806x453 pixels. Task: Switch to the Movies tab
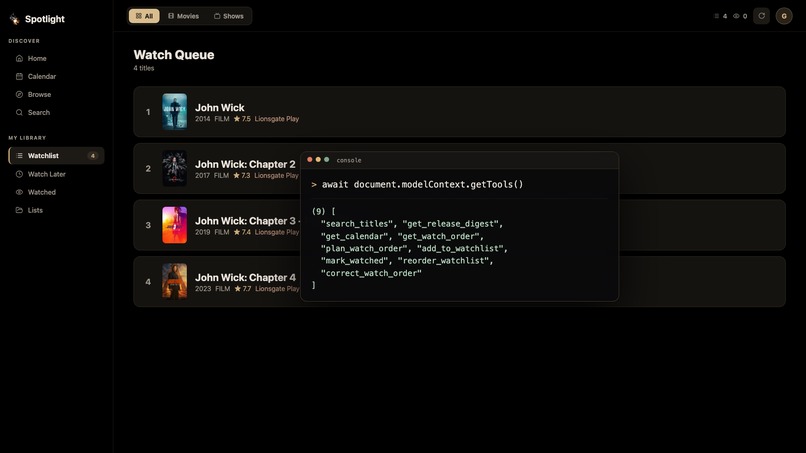(184, 16)
